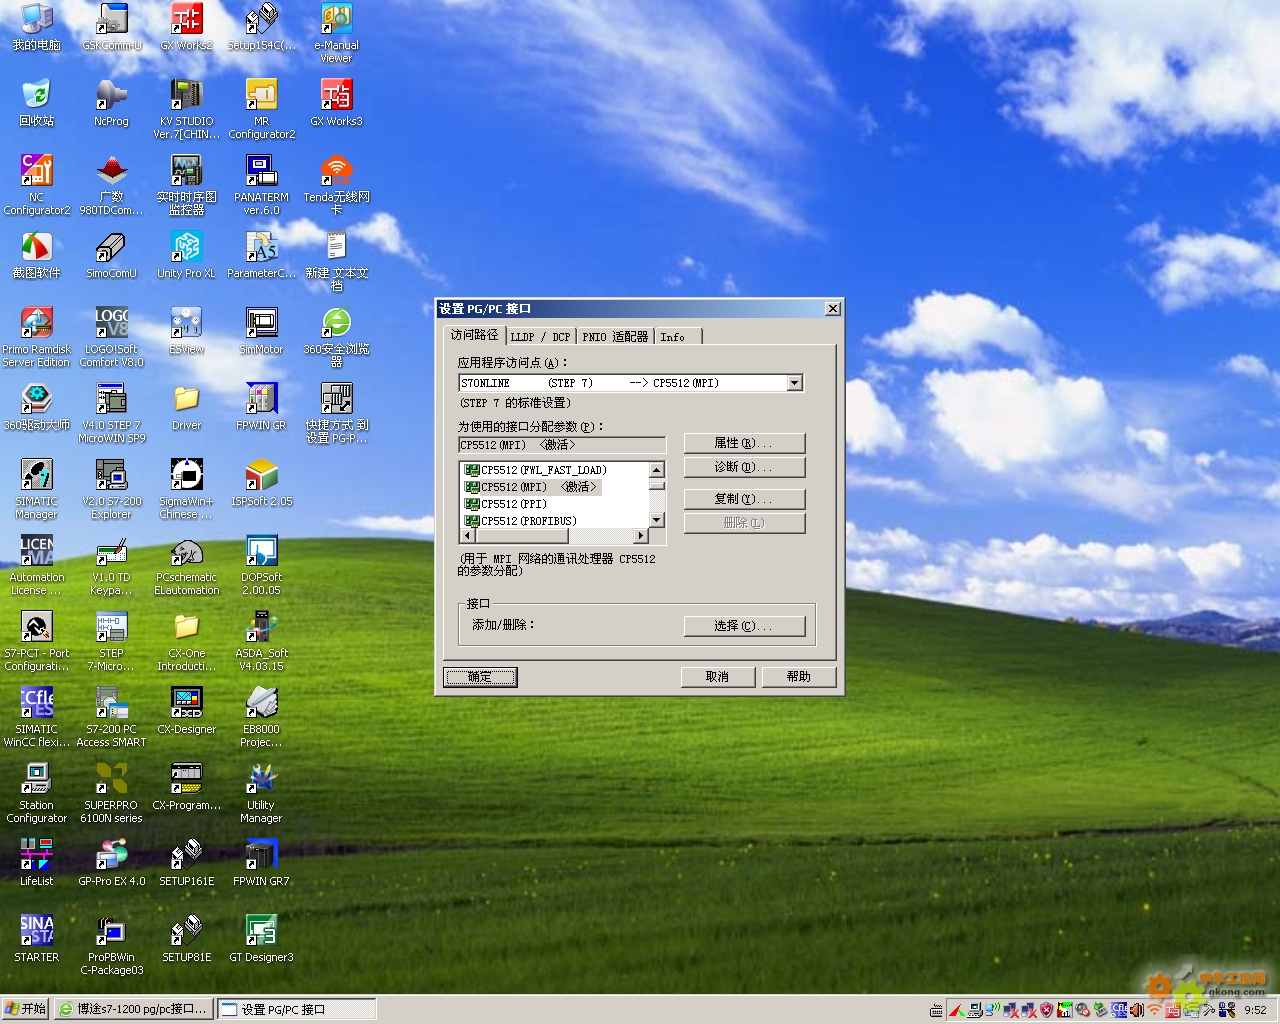Open the 开始 Start menu

click(x=26, y=1009)
